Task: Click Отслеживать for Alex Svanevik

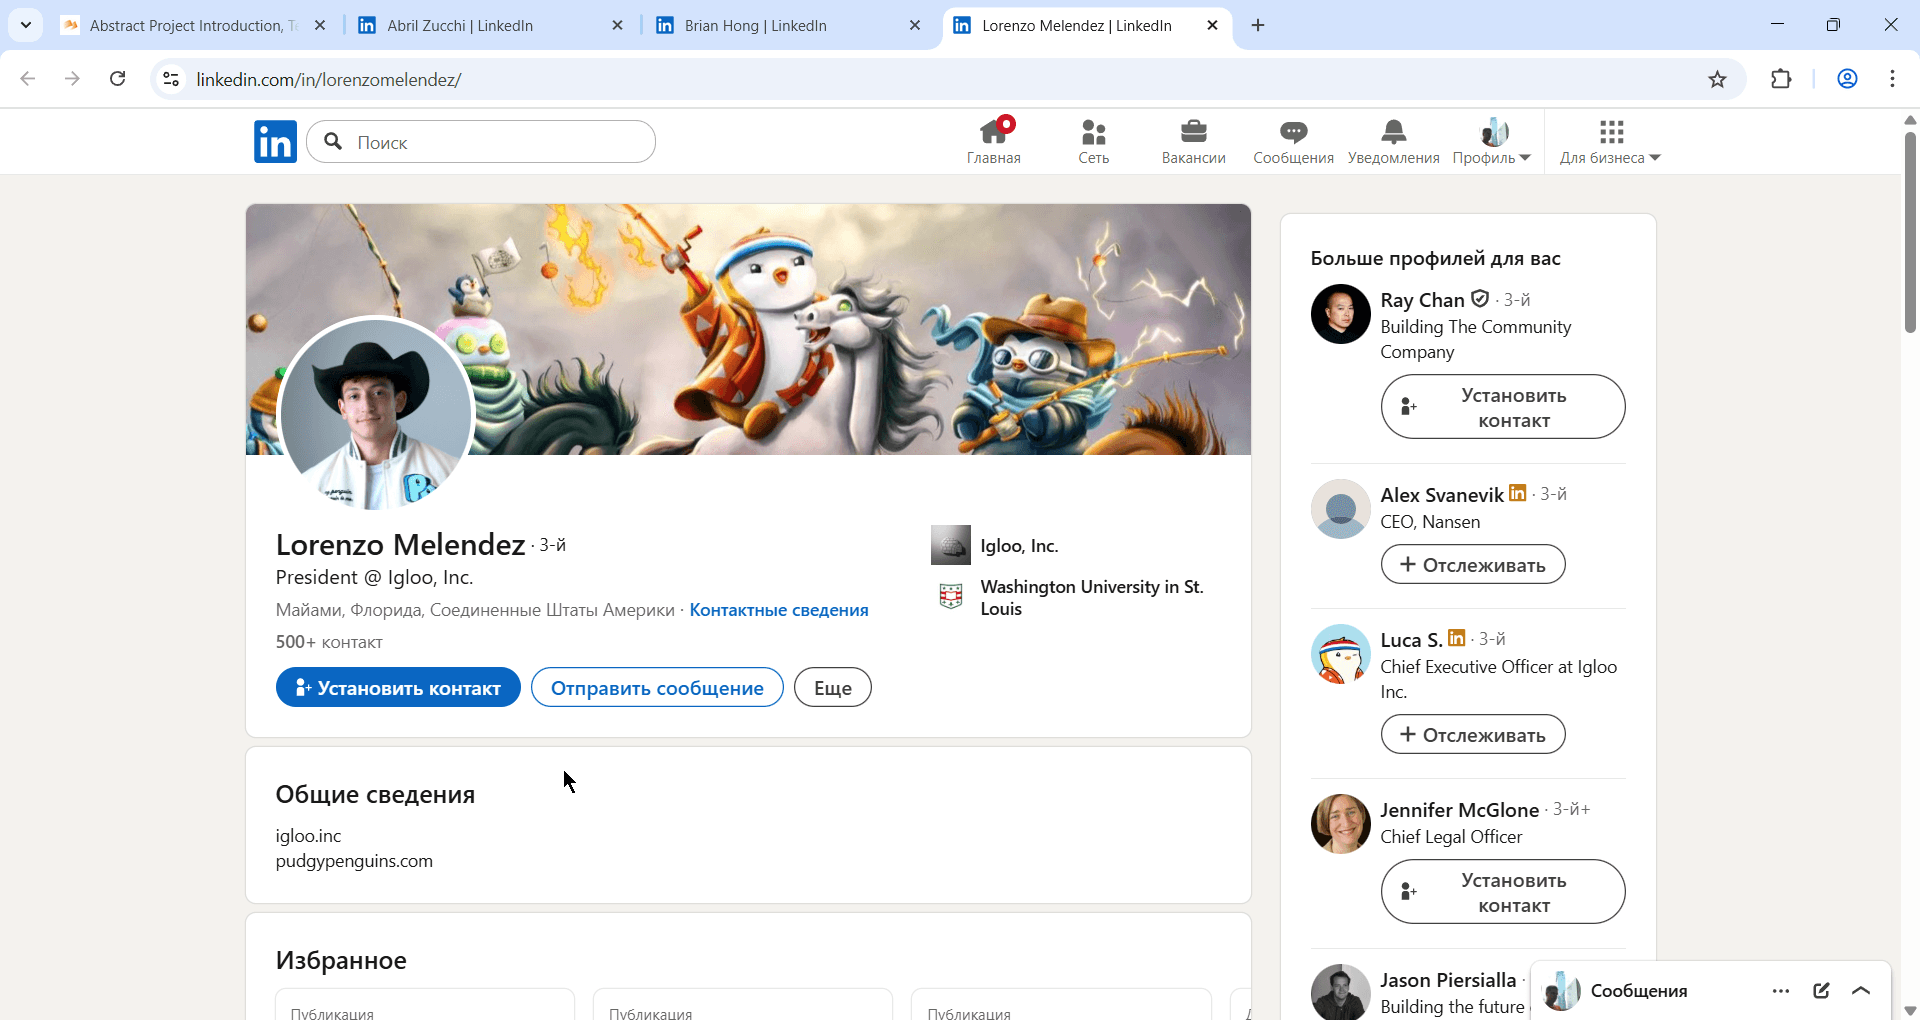Action: tap(1473, 564)
